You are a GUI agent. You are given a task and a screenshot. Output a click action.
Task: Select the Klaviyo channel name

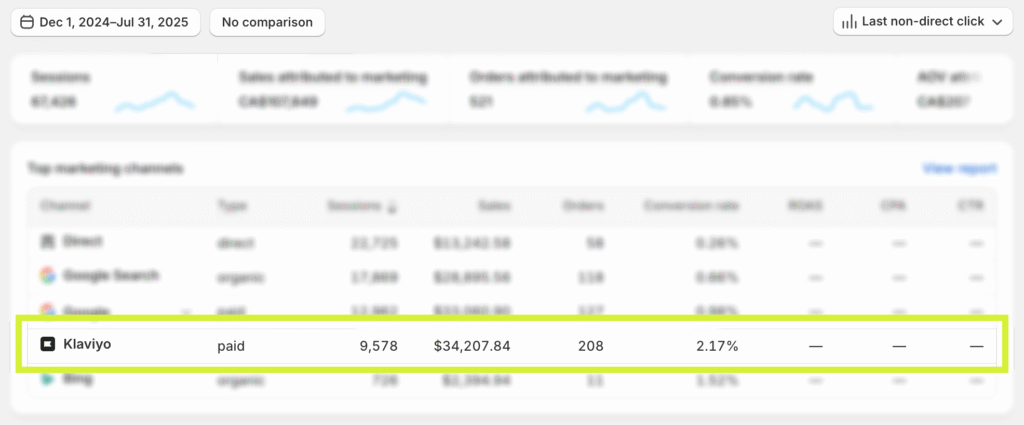pyautogui.click(x=85, y=345)
